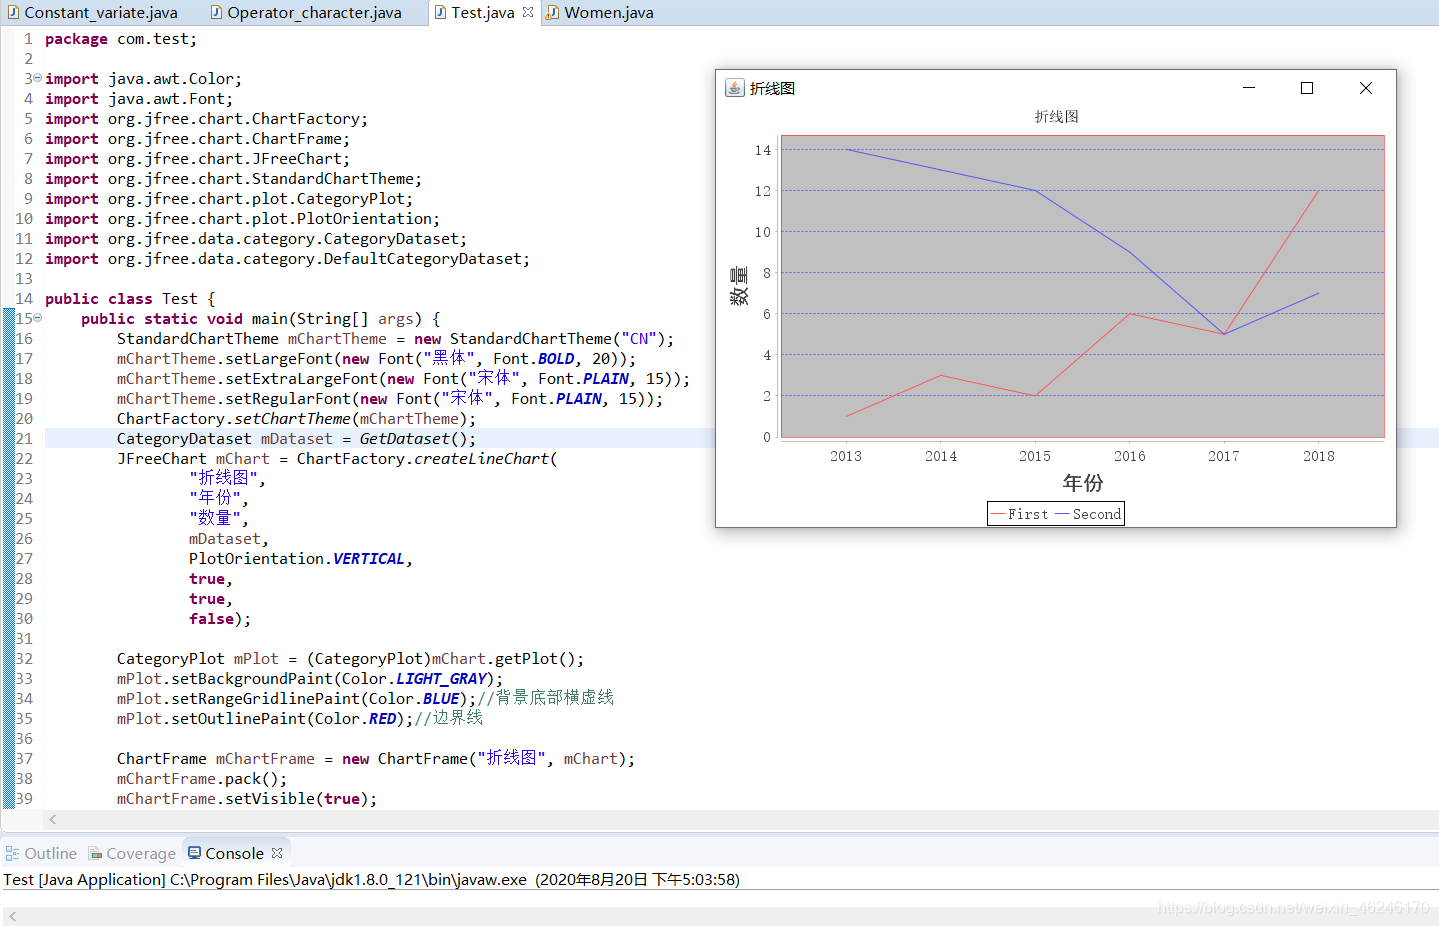Click the 2018 category label on chart axis
The image size is (1439, 926).
1319,456
